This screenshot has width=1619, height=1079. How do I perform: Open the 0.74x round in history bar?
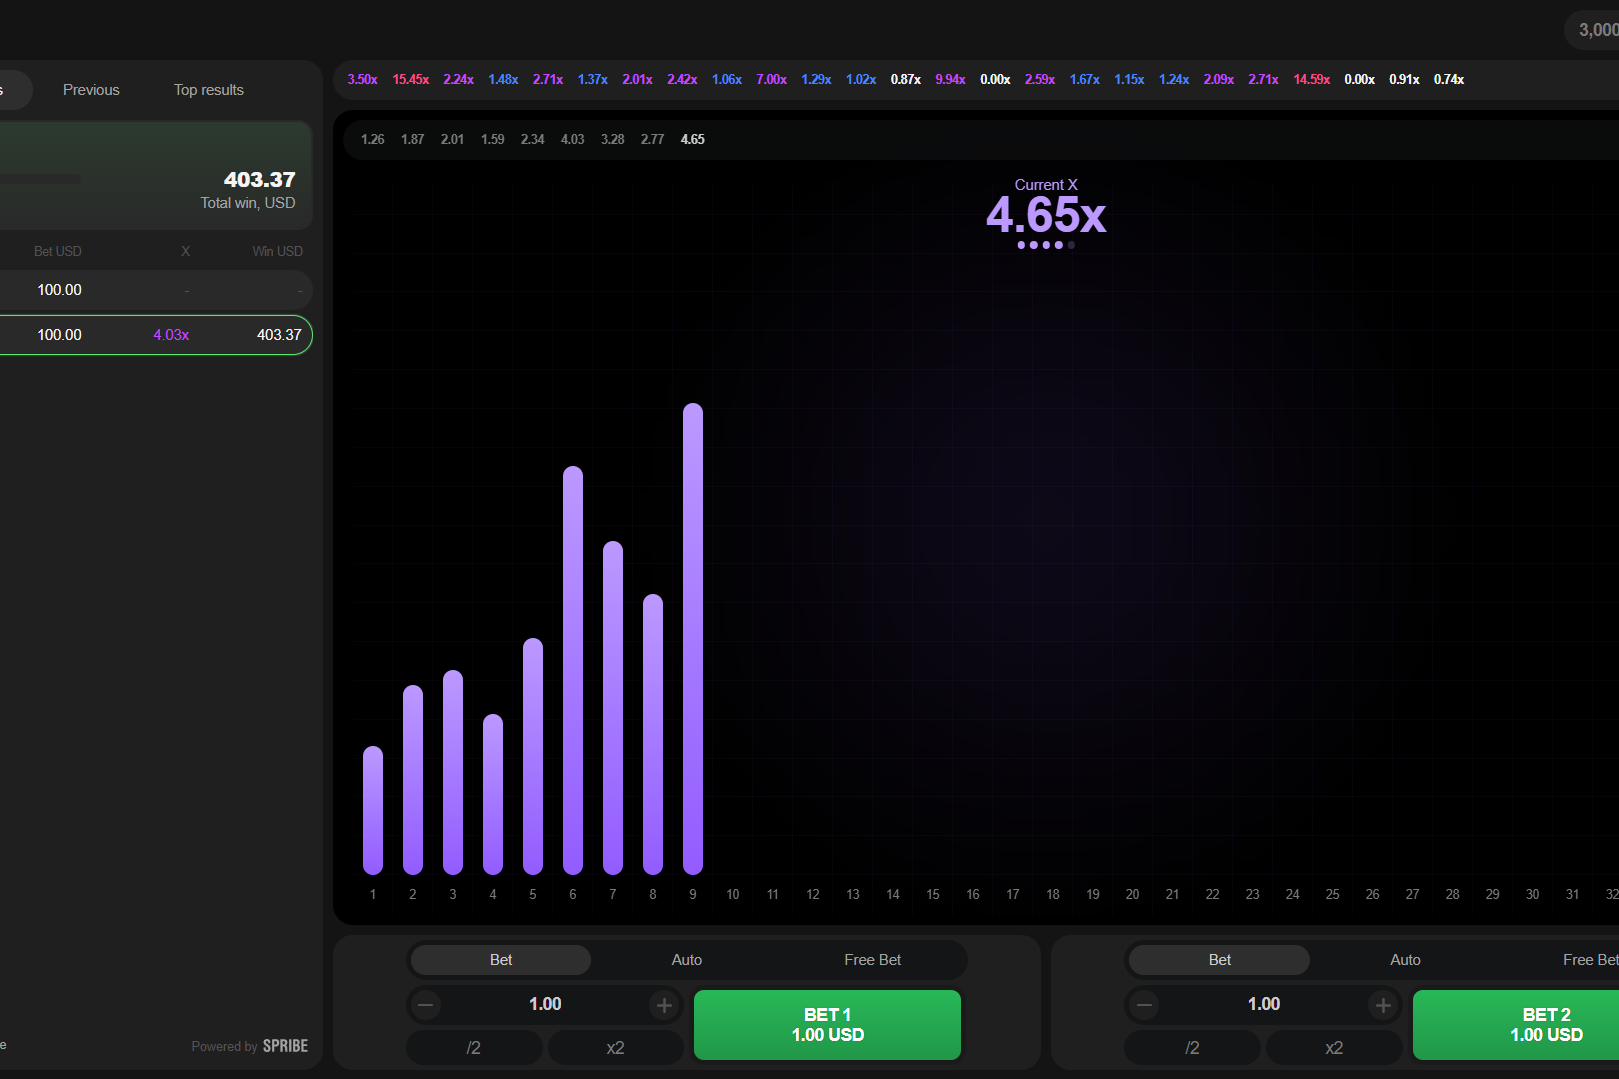click(x=1449, y=79)
